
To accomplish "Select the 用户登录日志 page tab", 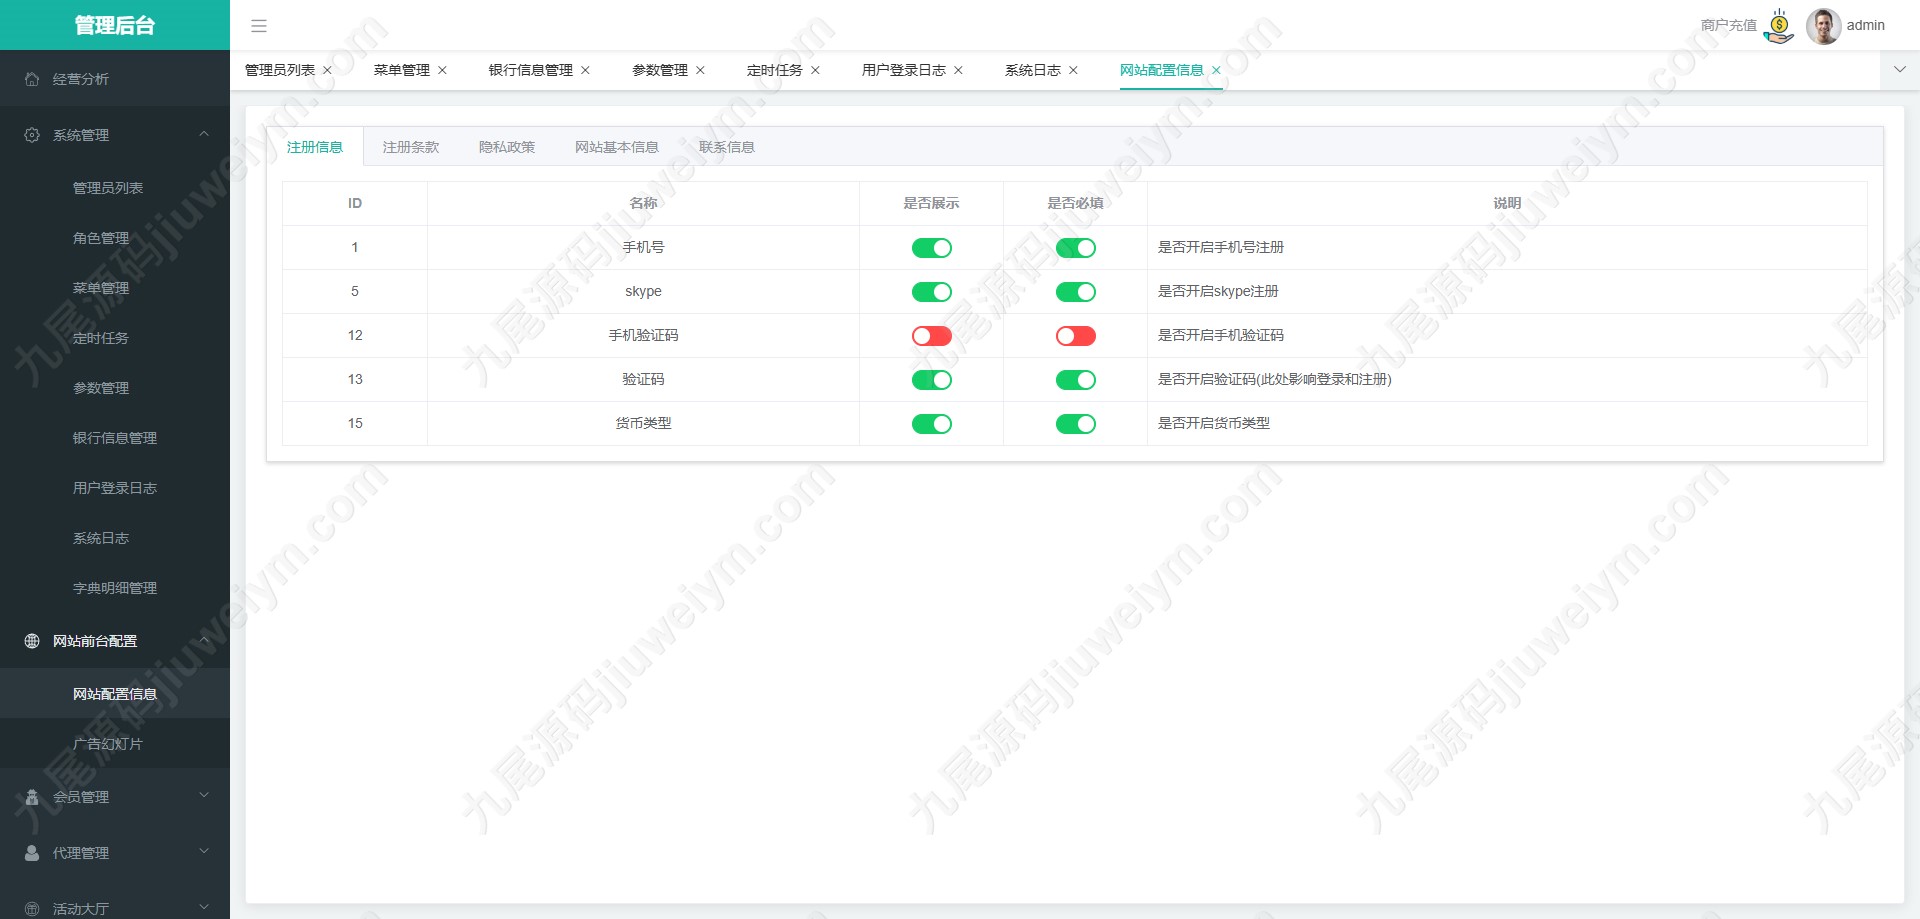I will [904, 70].
